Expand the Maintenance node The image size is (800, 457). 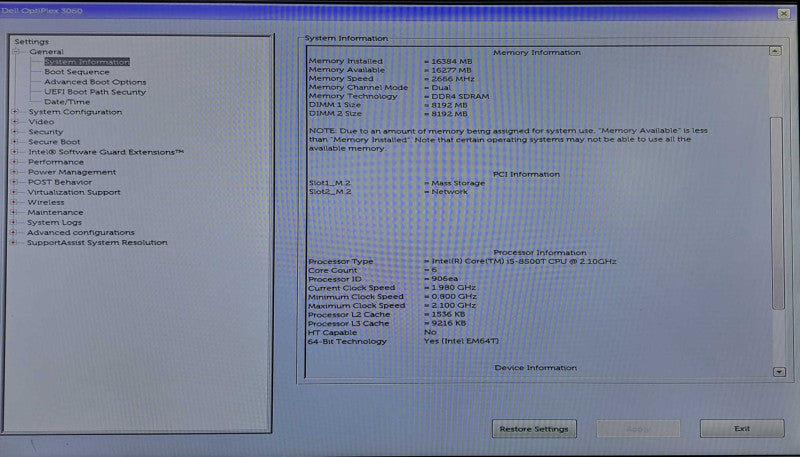point(14,212)
